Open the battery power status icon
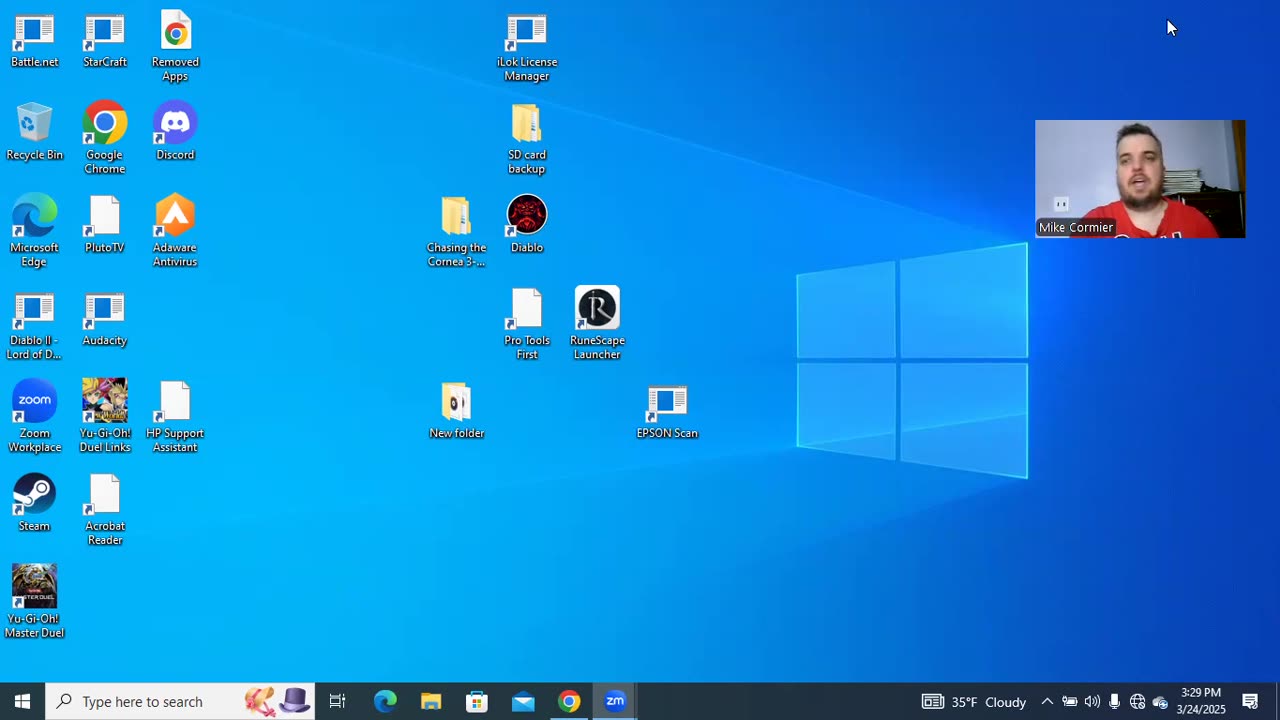The width and height of the screenshot is (1280, 720). tap(1070, 701)
